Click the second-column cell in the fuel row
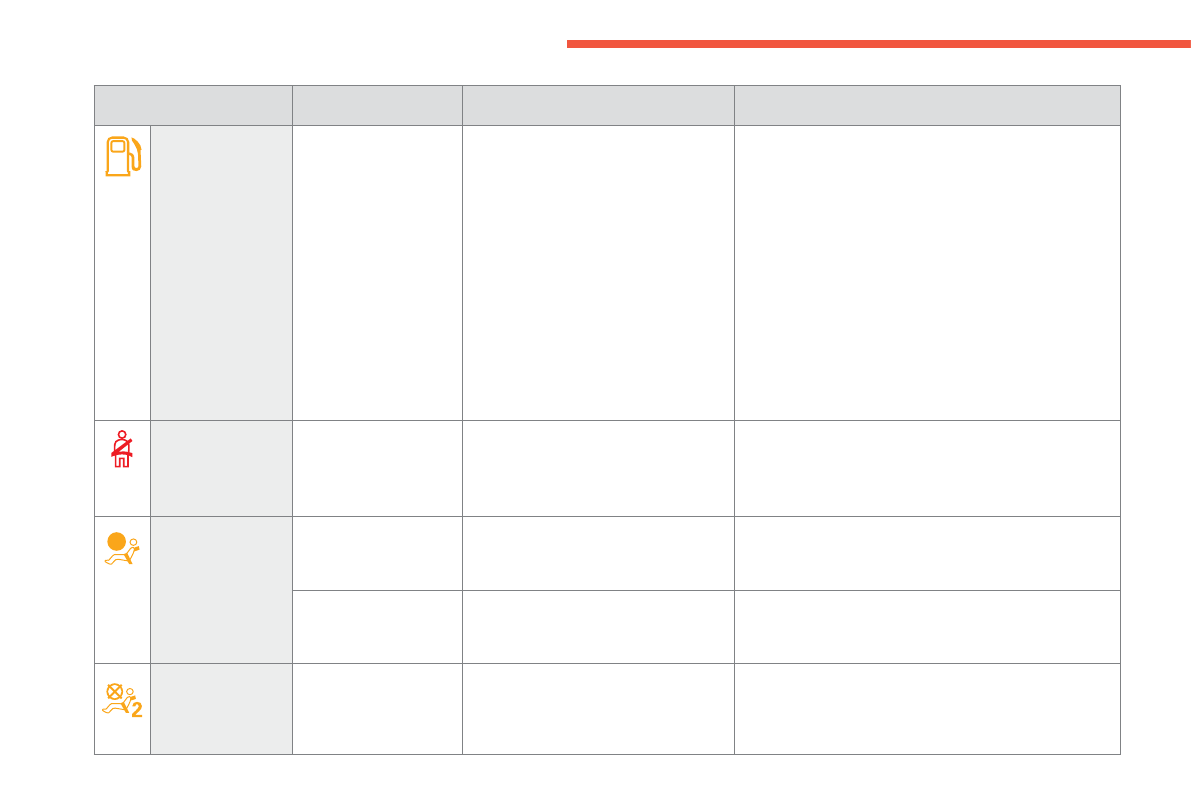Image resolution: width=1191 pixels, height=794 pixels. [377, 272]
